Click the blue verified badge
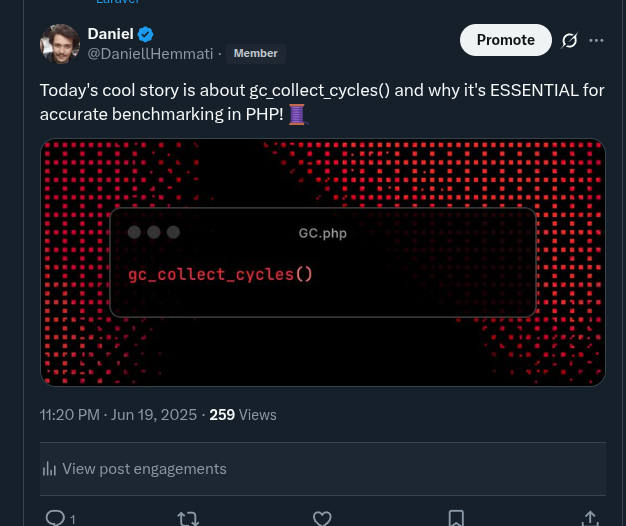626x526 pixels. tap(146, 34)
